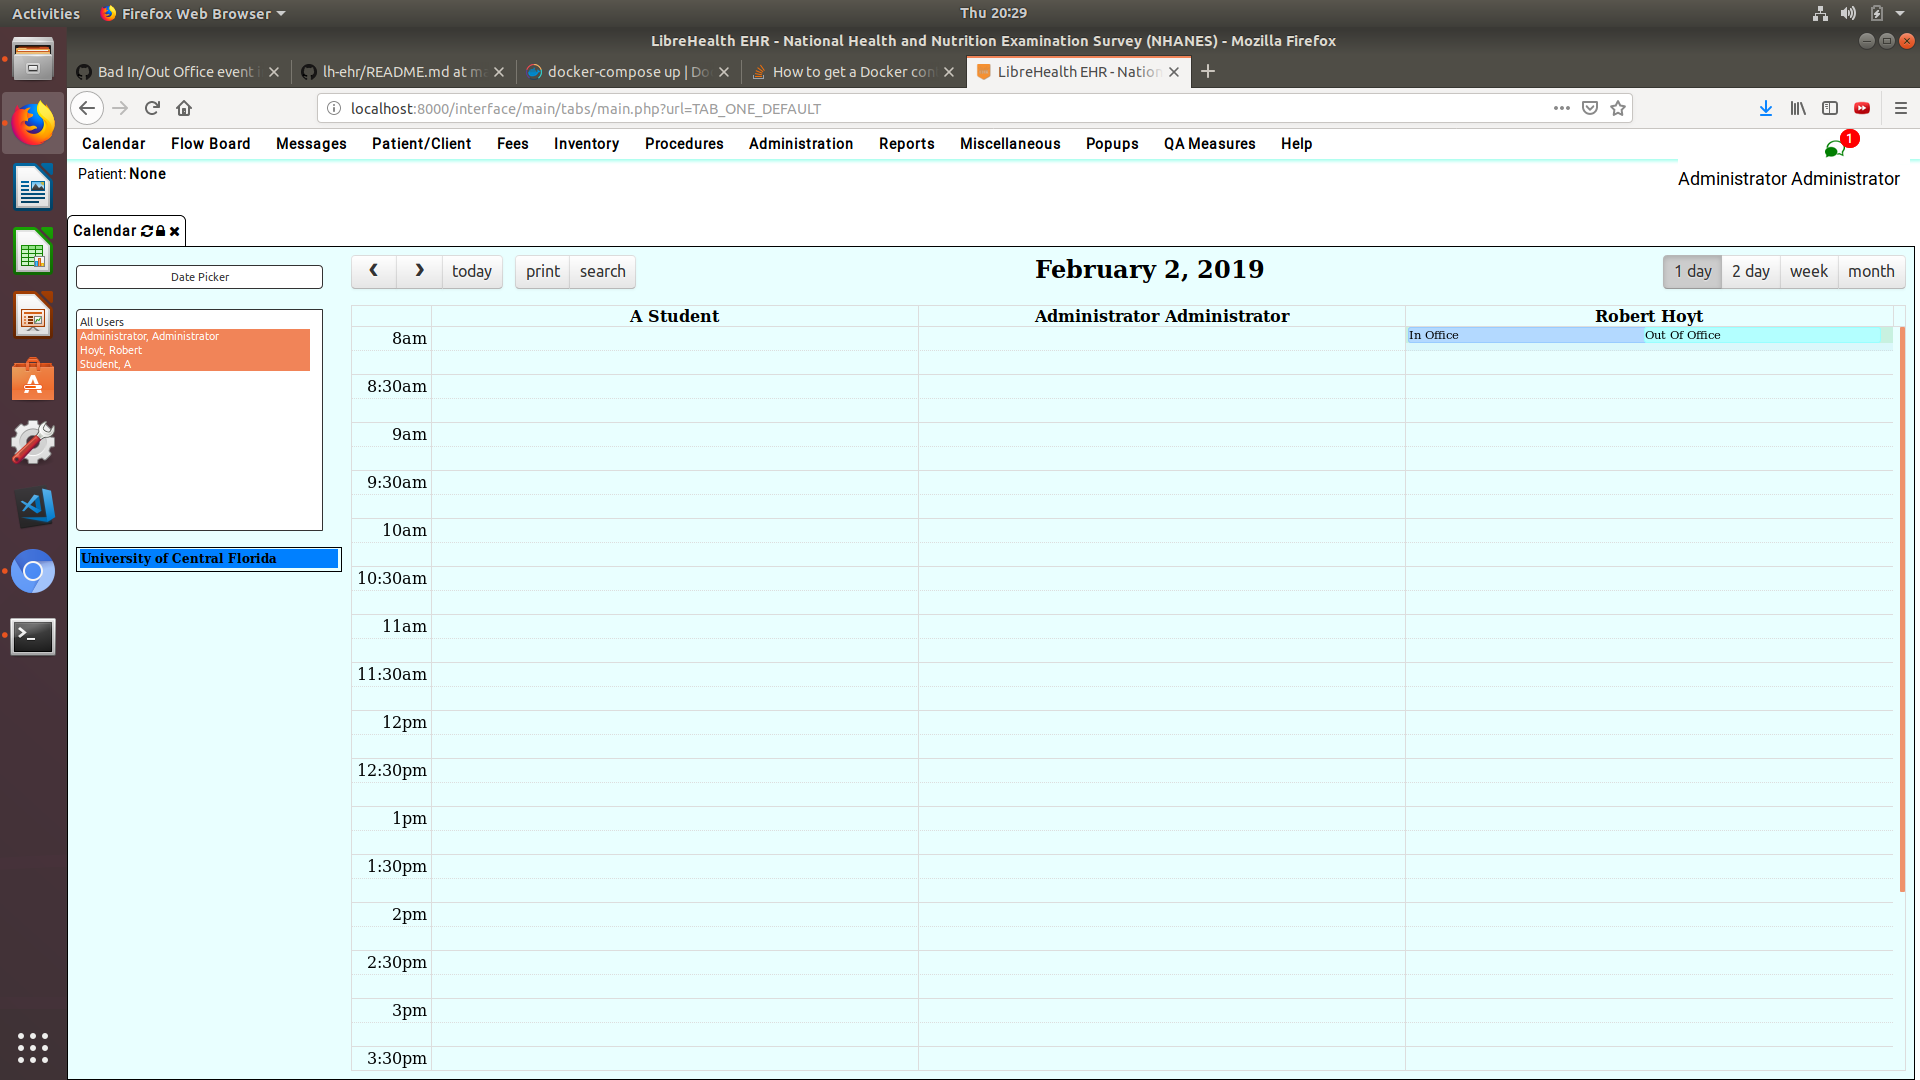The height and width of the screenshot is (1080, 1920).
Task: Switch calendar to 2 day view
Action: (1750, 271)
